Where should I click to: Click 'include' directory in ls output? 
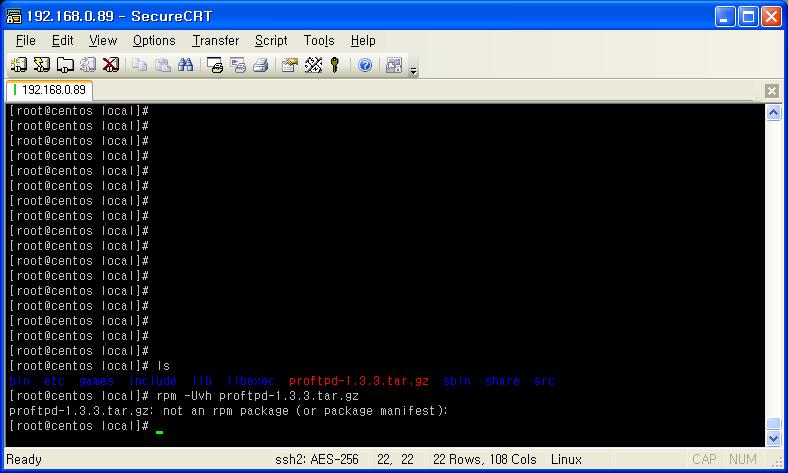[x=153, y=381]
